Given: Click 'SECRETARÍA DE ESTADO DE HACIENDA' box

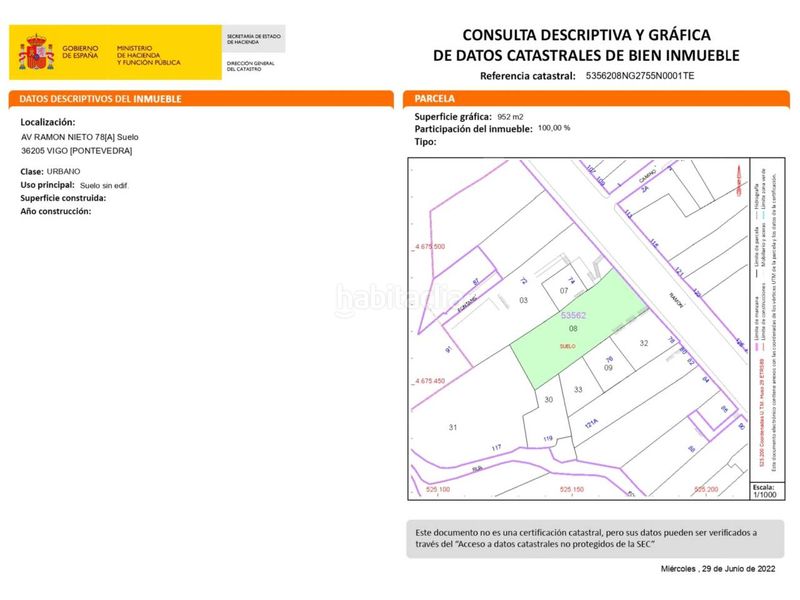Looking at the screenshot, I should [x=254, y=39].
